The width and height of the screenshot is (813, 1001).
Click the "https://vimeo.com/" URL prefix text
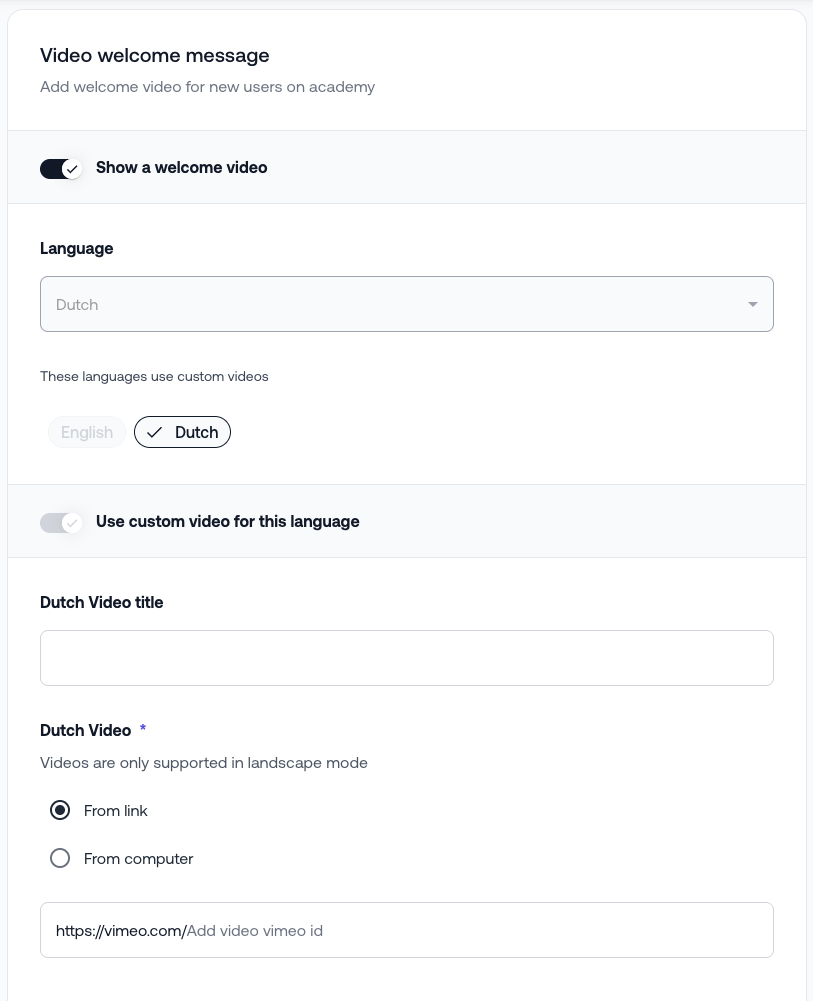click(x=120, y=930)
